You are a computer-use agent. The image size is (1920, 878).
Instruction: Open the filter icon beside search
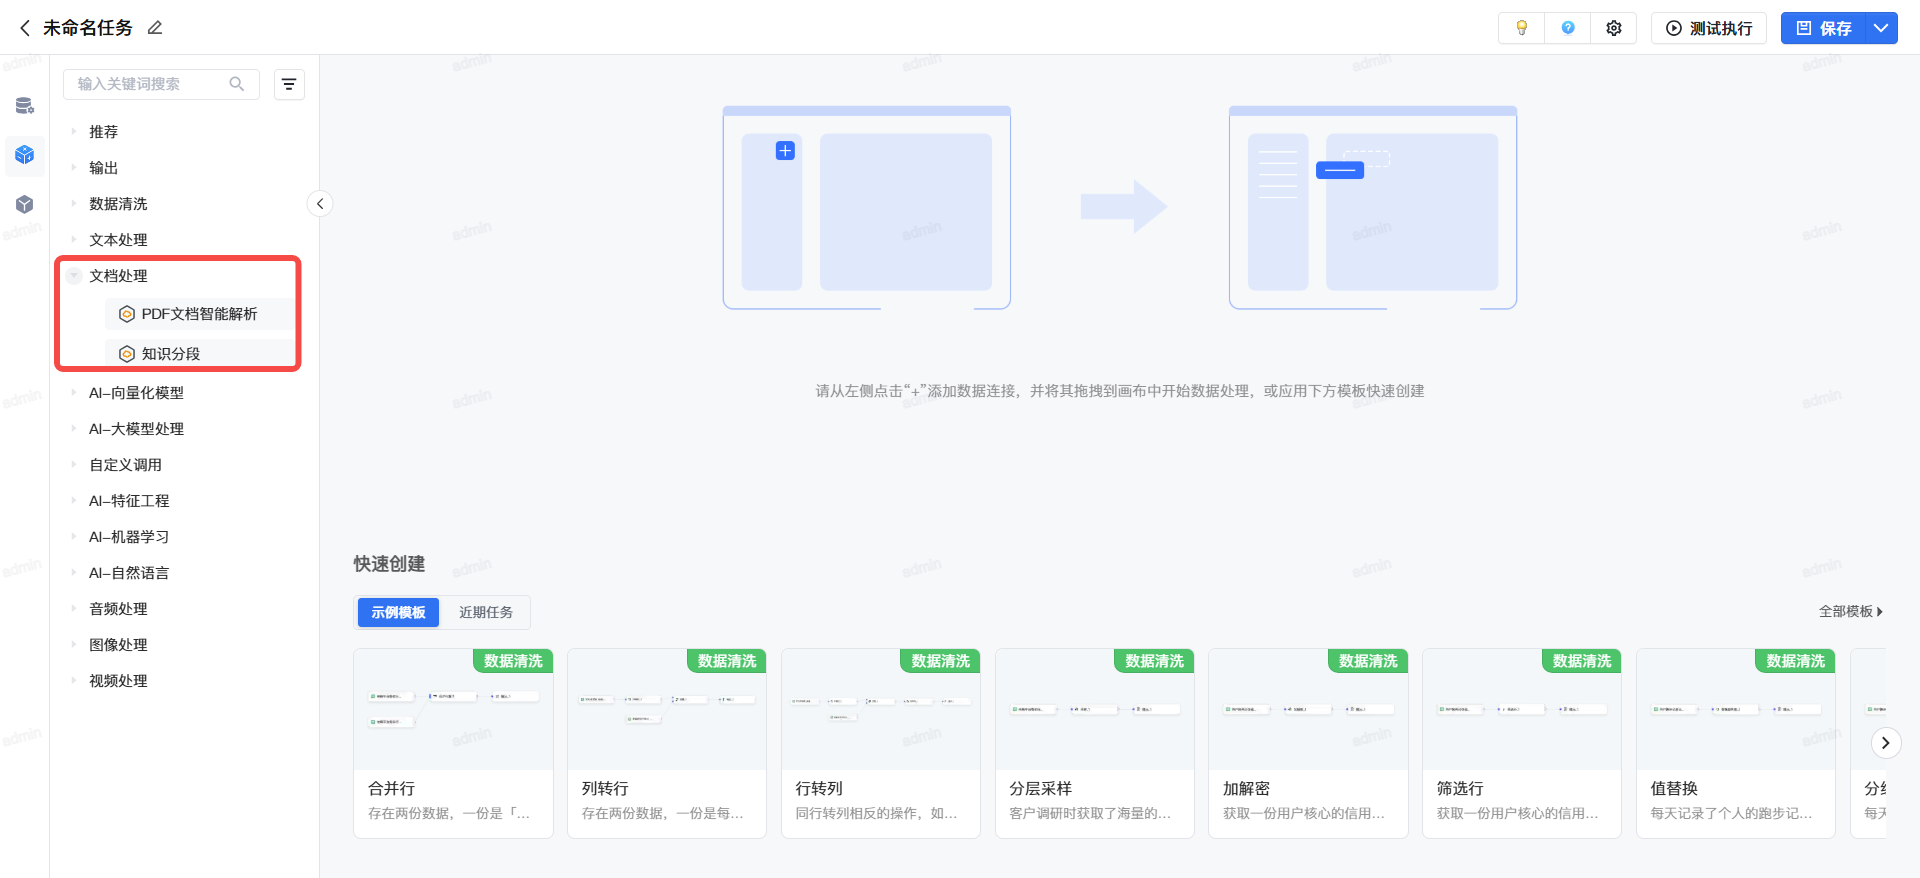[x=289, y=85]
